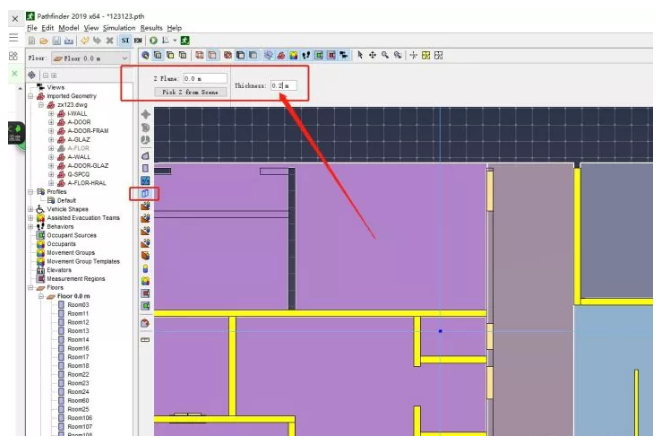
Task: Click the grey X delete icon
Action: coord(110,40)
